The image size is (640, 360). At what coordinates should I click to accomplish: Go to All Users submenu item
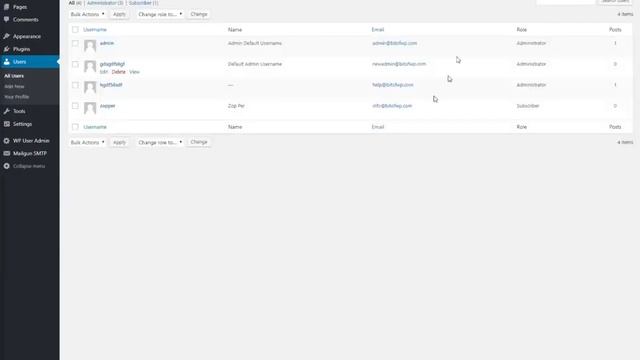(x=14, y=76)
